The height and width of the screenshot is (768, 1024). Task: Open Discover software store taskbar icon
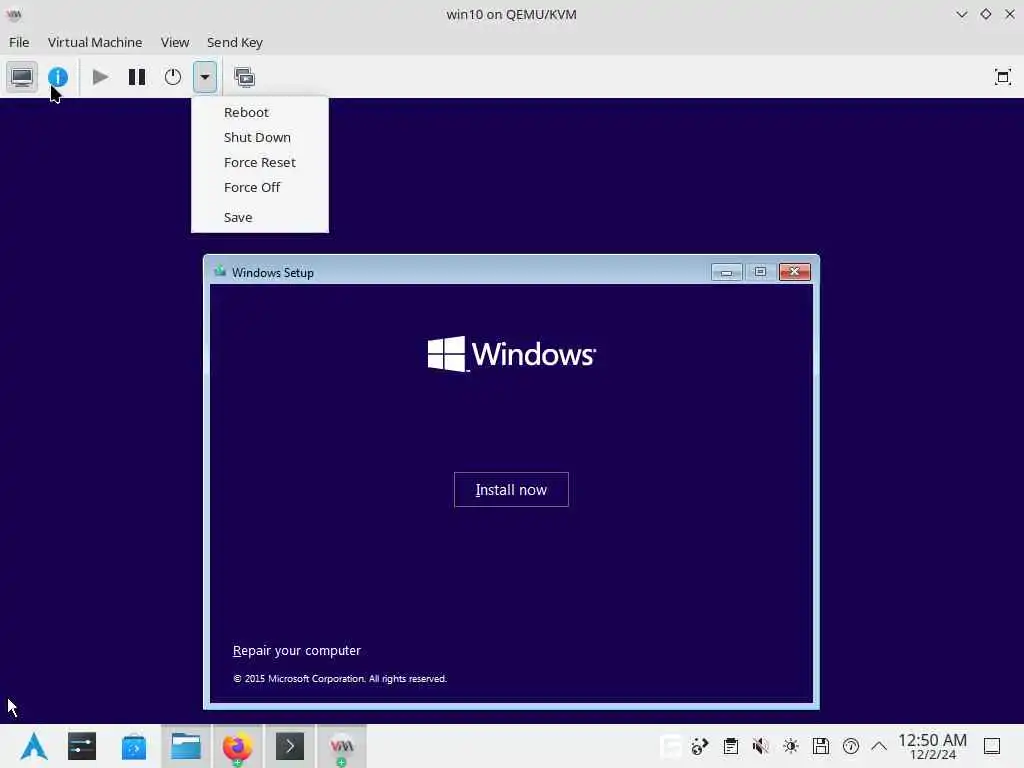coord(133,746)
